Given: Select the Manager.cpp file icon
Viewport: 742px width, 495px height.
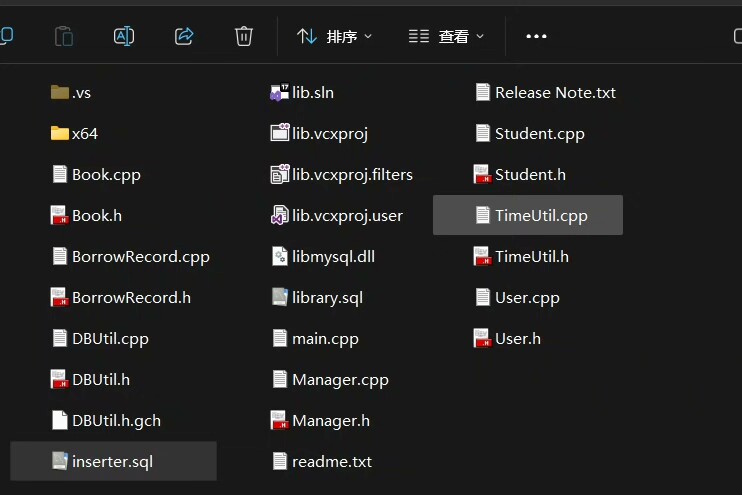Looking at the screenshot, I should (280, 380).
